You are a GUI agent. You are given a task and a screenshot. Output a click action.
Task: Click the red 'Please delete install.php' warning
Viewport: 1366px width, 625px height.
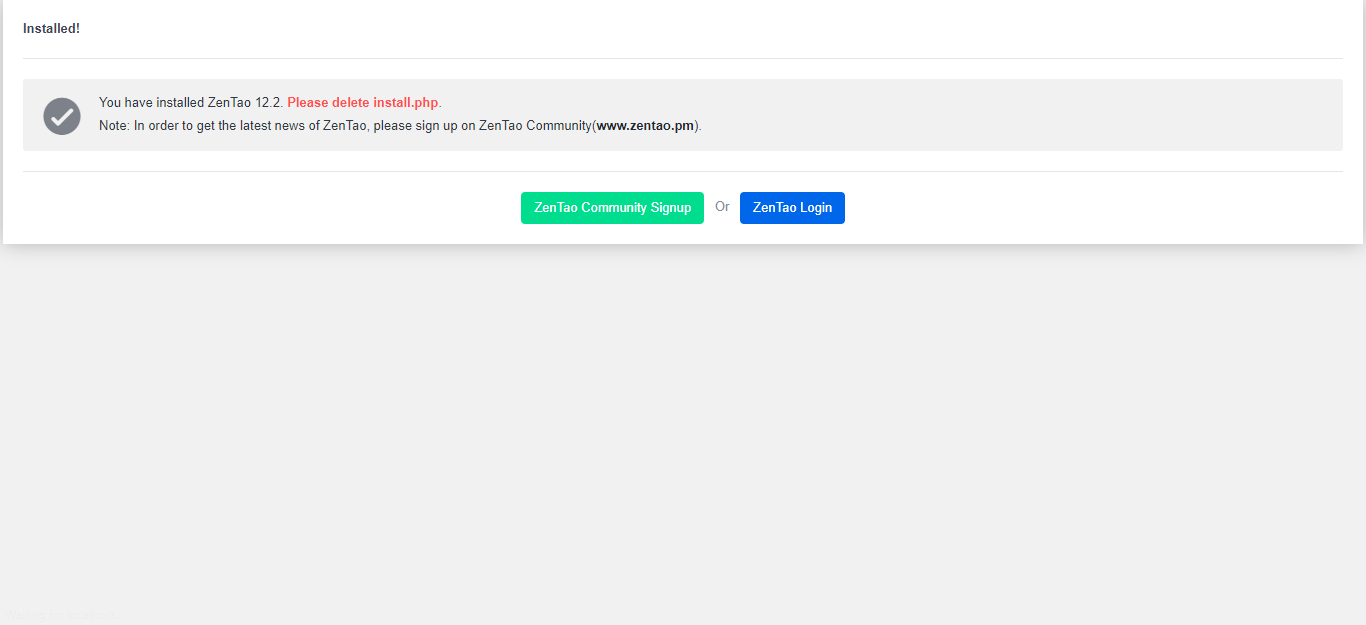tap(362, 103)
